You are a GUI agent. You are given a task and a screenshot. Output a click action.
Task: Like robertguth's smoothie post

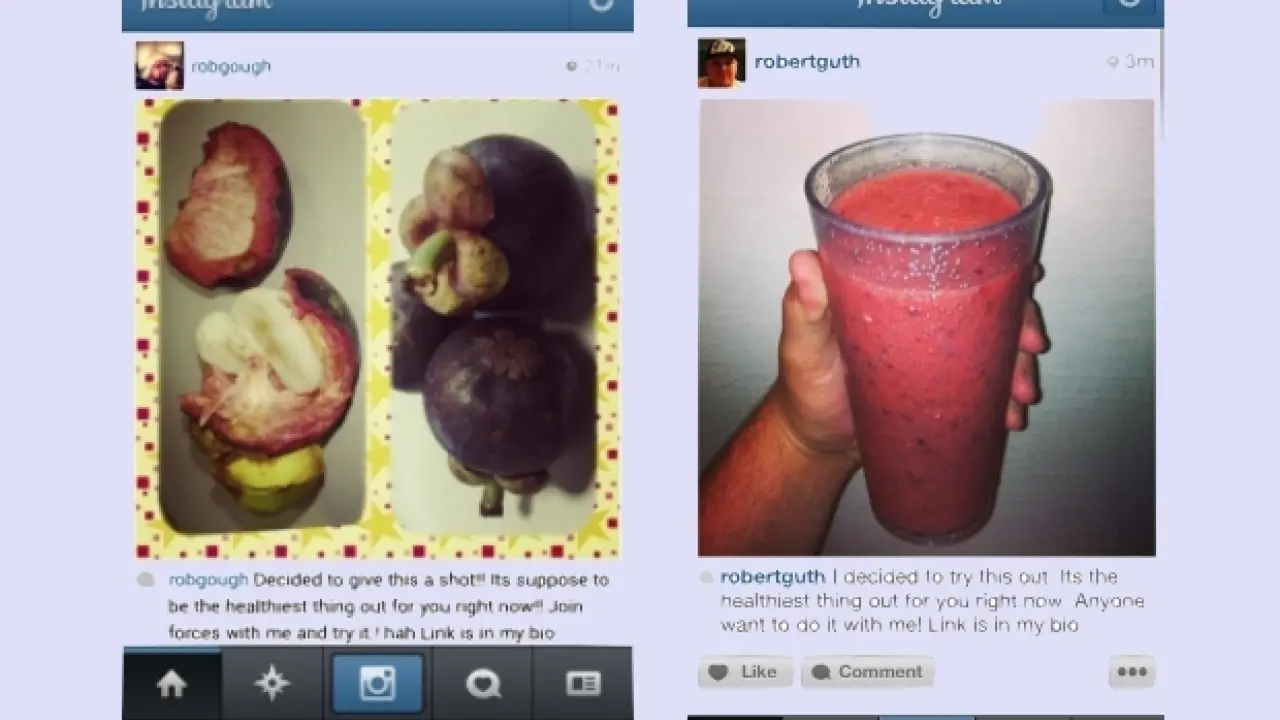[x=744, y=672]
